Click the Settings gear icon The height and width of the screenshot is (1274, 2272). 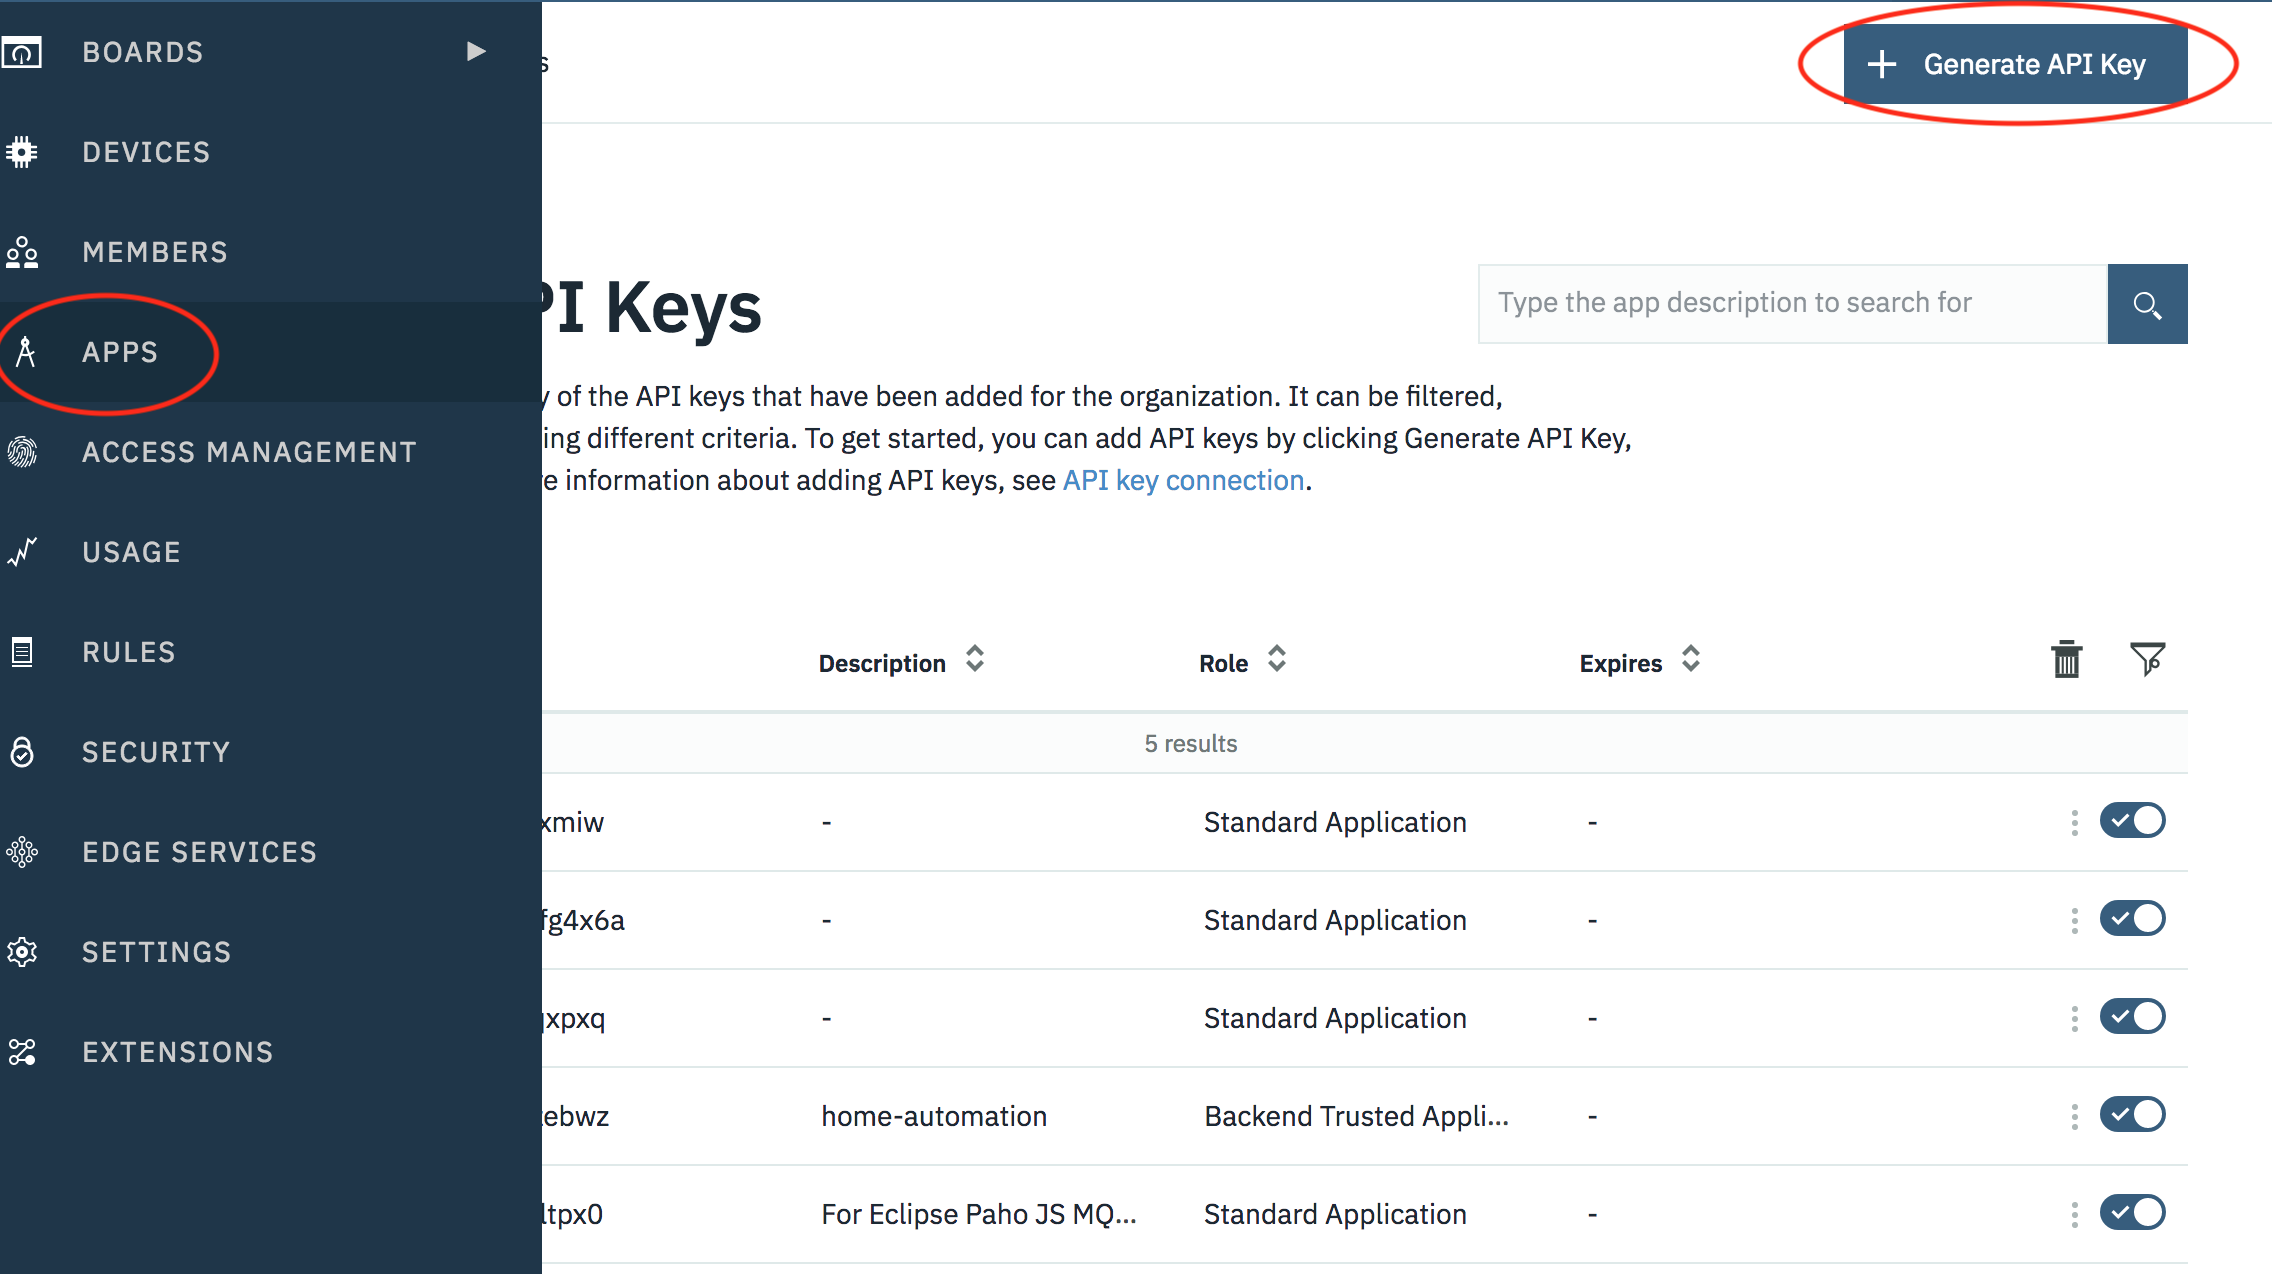click(22, 952)
